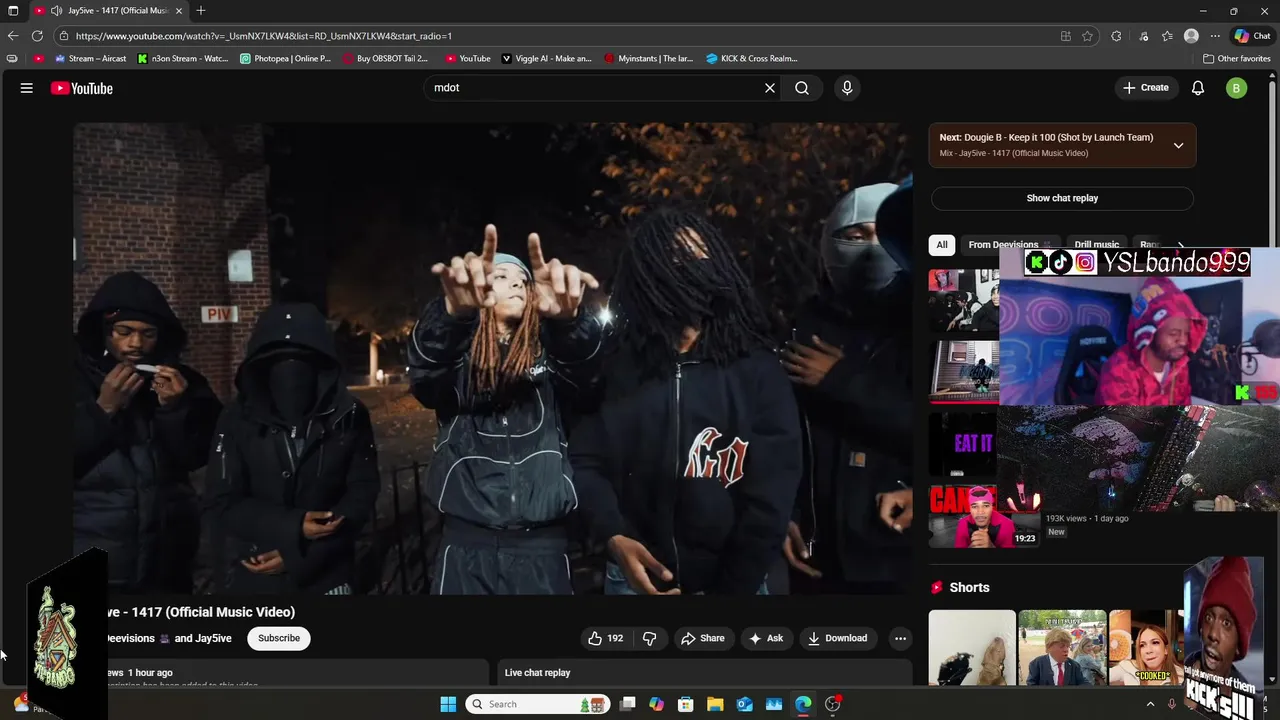Open Outlook from the taskbar
1280x720 pixels.
point(744,704)
